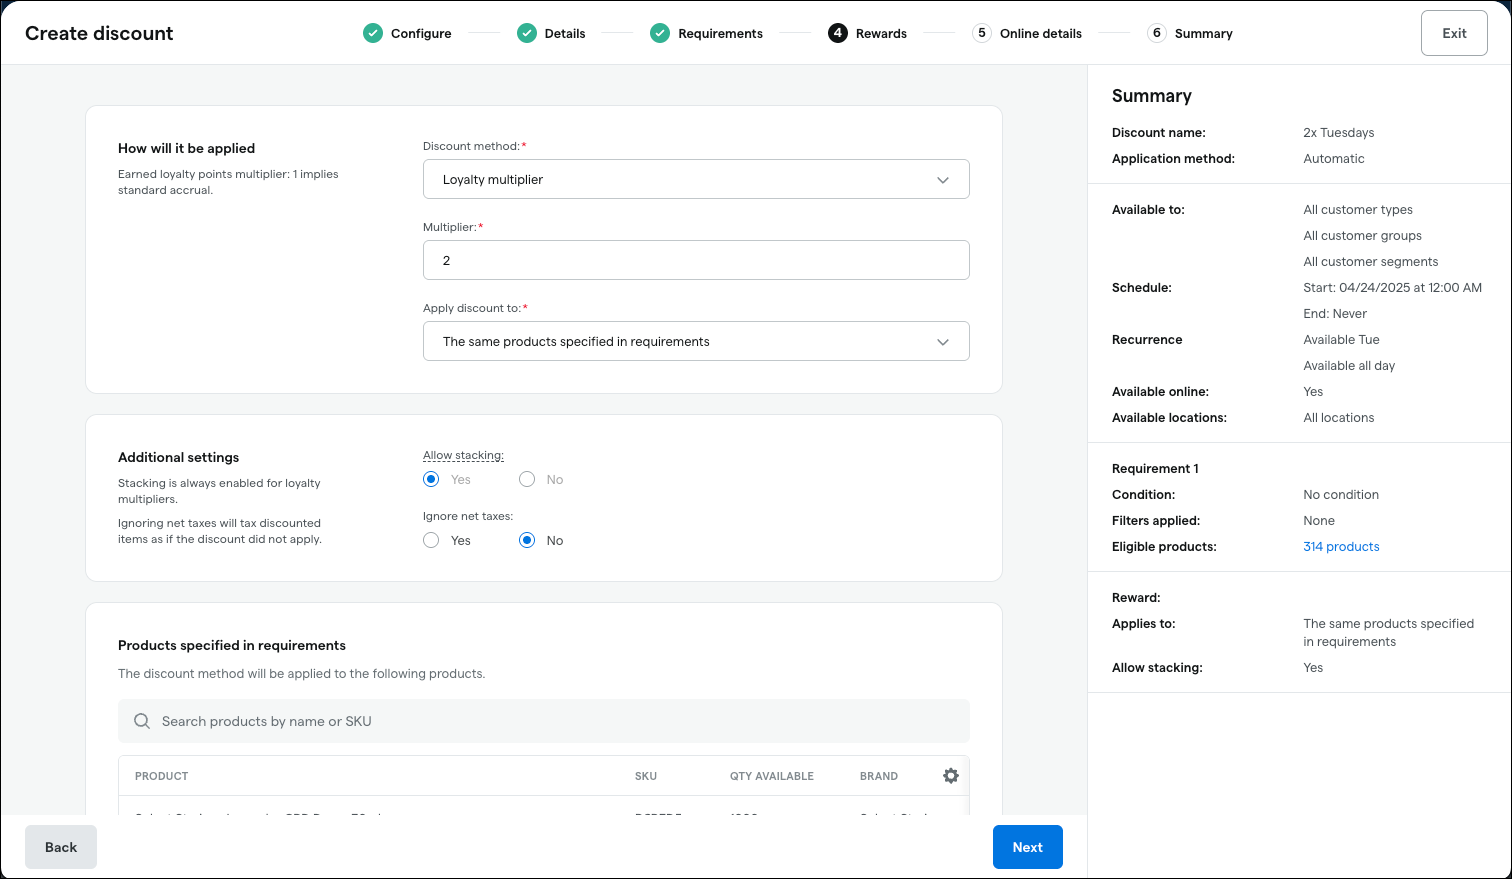Viewport: 1512px width, 879px height.
Task: Select Yes for Ignore net taxes
Action: click(431, 540)
